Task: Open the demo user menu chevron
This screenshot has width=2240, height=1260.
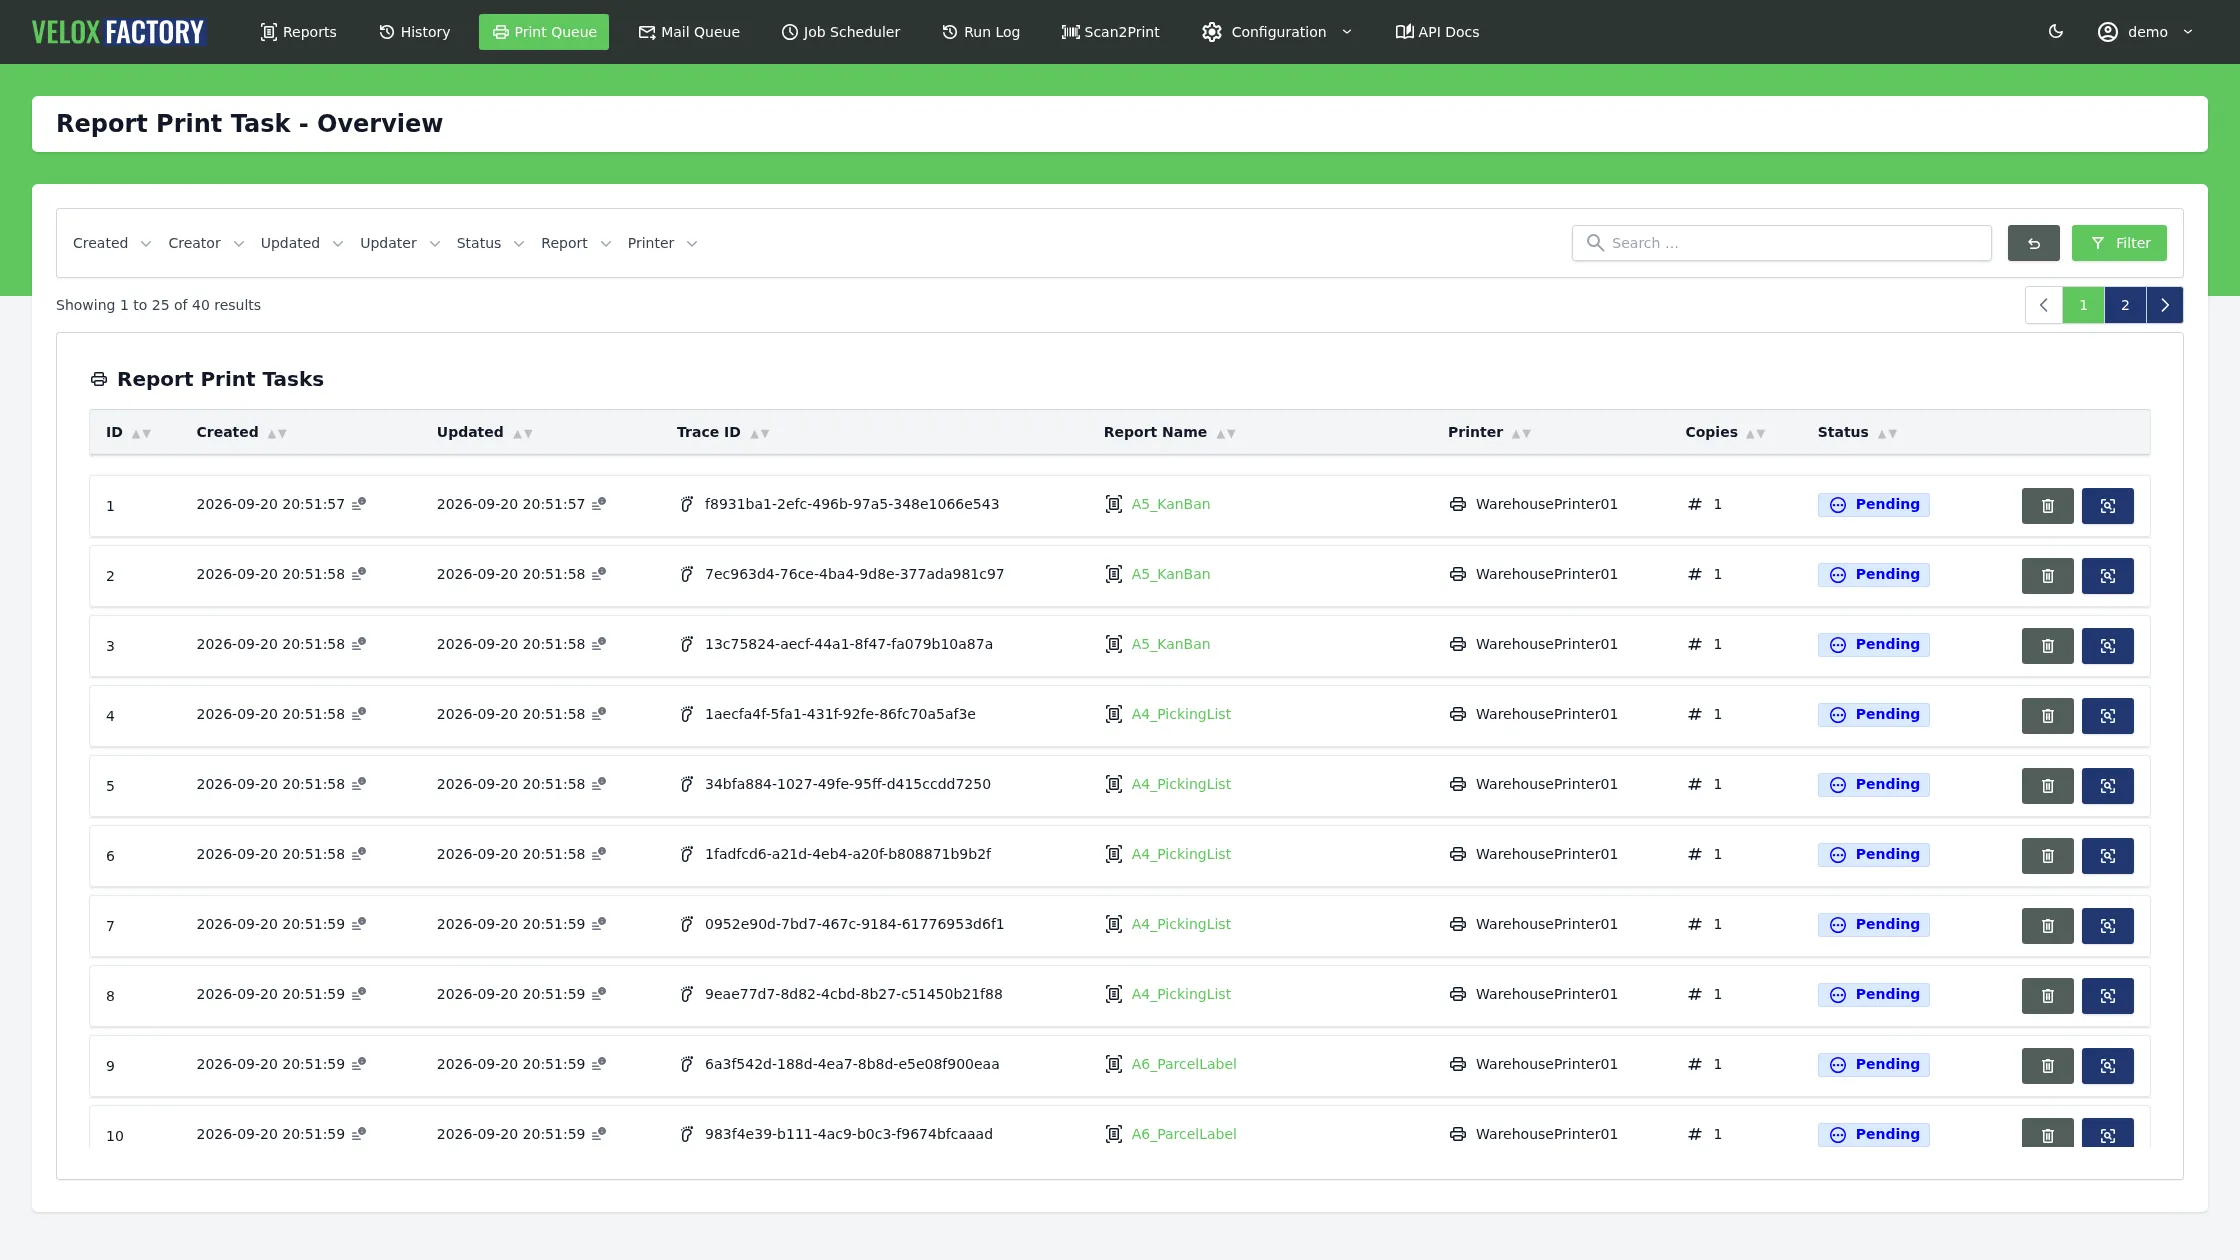Action: (x=2188, y=32)
